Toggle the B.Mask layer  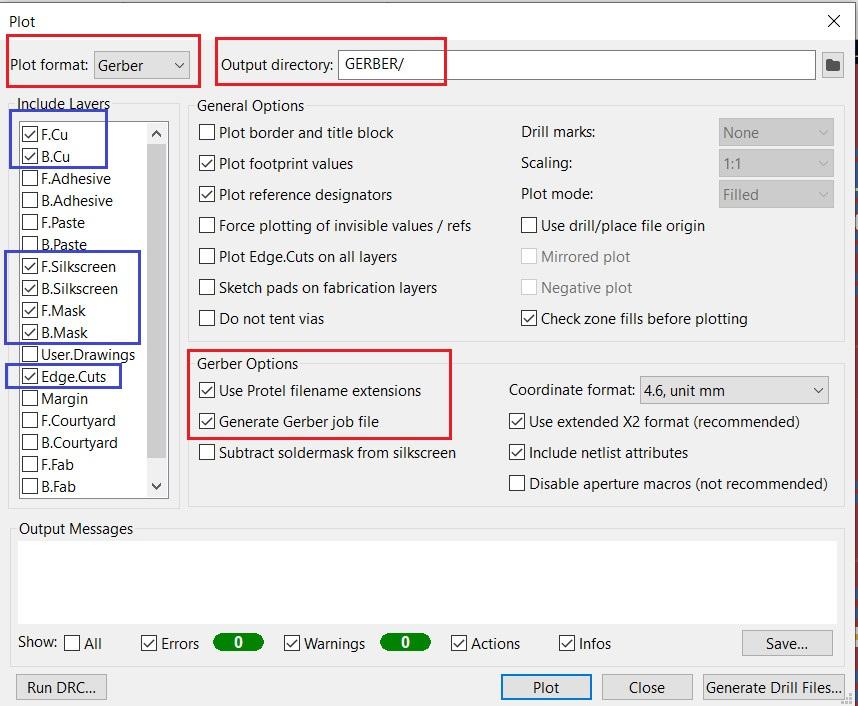tap(30, 332)
